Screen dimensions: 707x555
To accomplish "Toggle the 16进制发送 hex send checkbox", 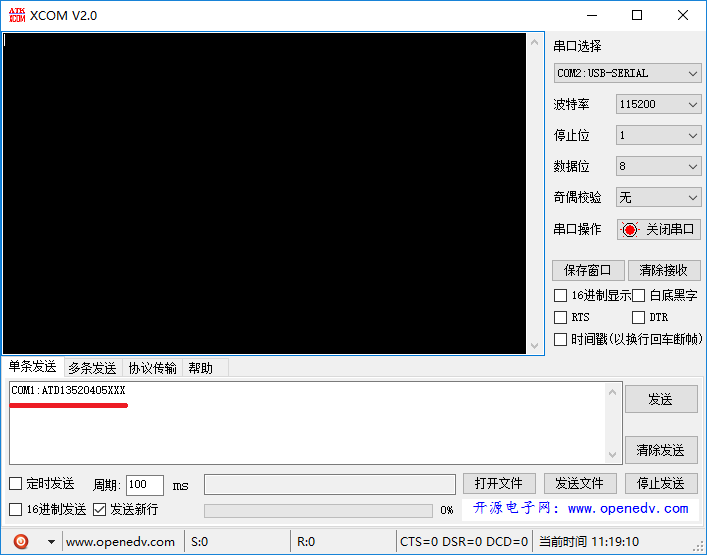I will [15, 509].
